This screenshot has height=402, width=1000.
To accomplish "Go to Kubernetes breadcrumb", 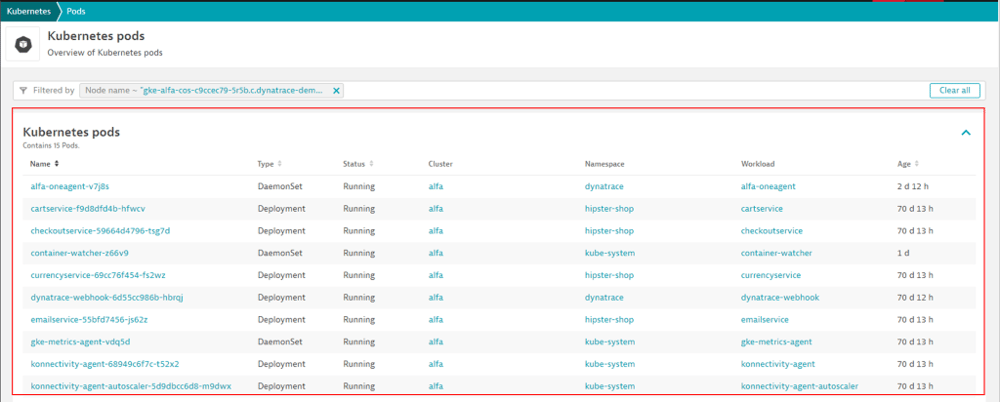I will (x=27, y=8).
